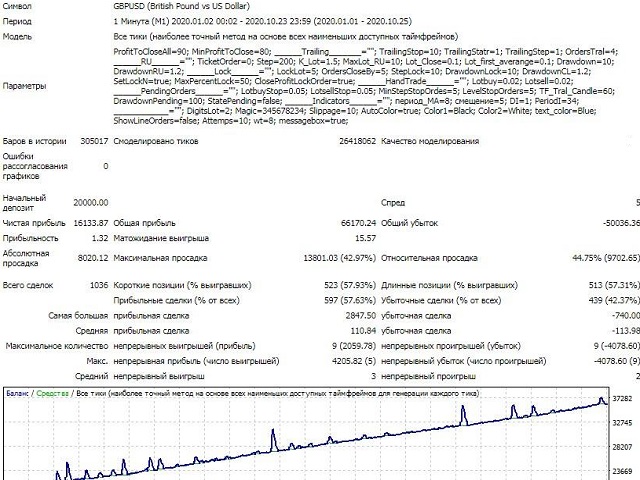Select the expected payoff value 15.57
The width and height of the screenshot is (640, 480).
click(365, 238)
